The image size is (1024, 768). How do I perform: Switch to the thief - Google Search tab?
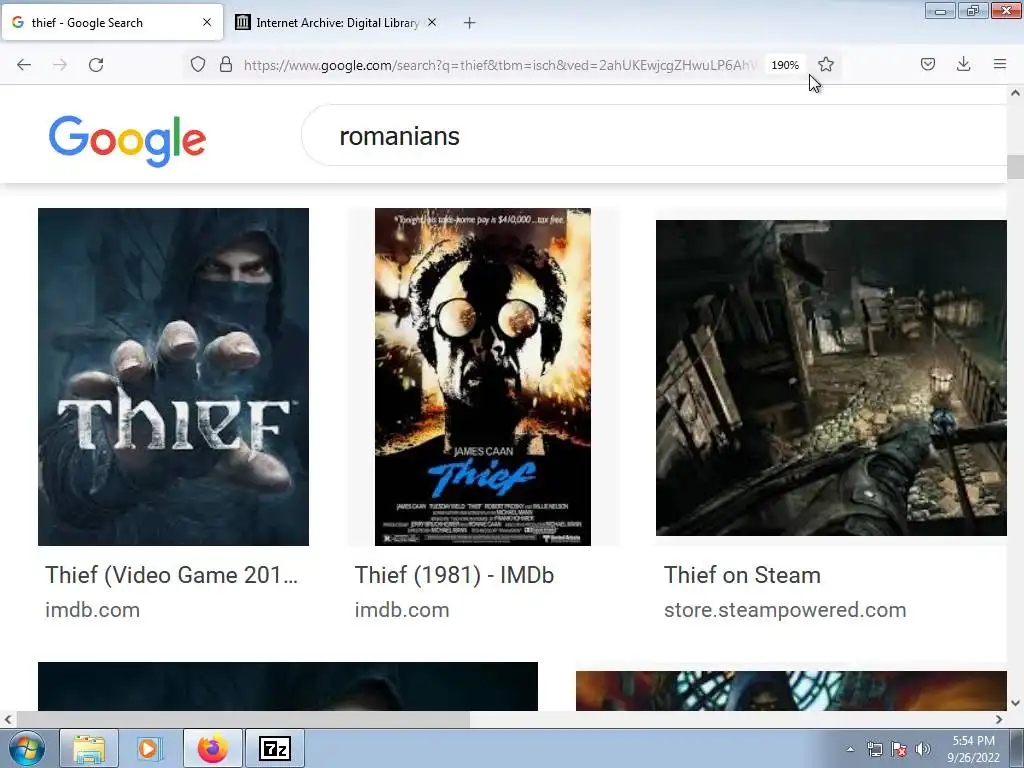[112, 22]
